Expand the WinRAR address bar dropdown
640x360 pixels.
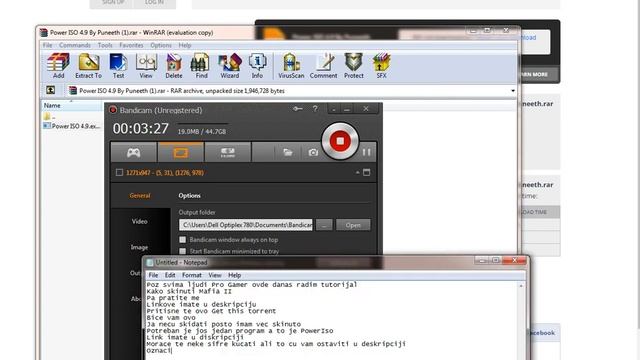point(513,91)
